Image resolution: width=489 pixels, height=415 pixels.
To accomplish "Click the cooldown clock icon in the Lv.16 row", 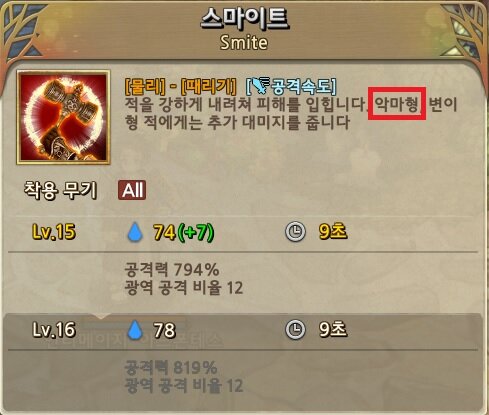I will click(x=295, y=329).
